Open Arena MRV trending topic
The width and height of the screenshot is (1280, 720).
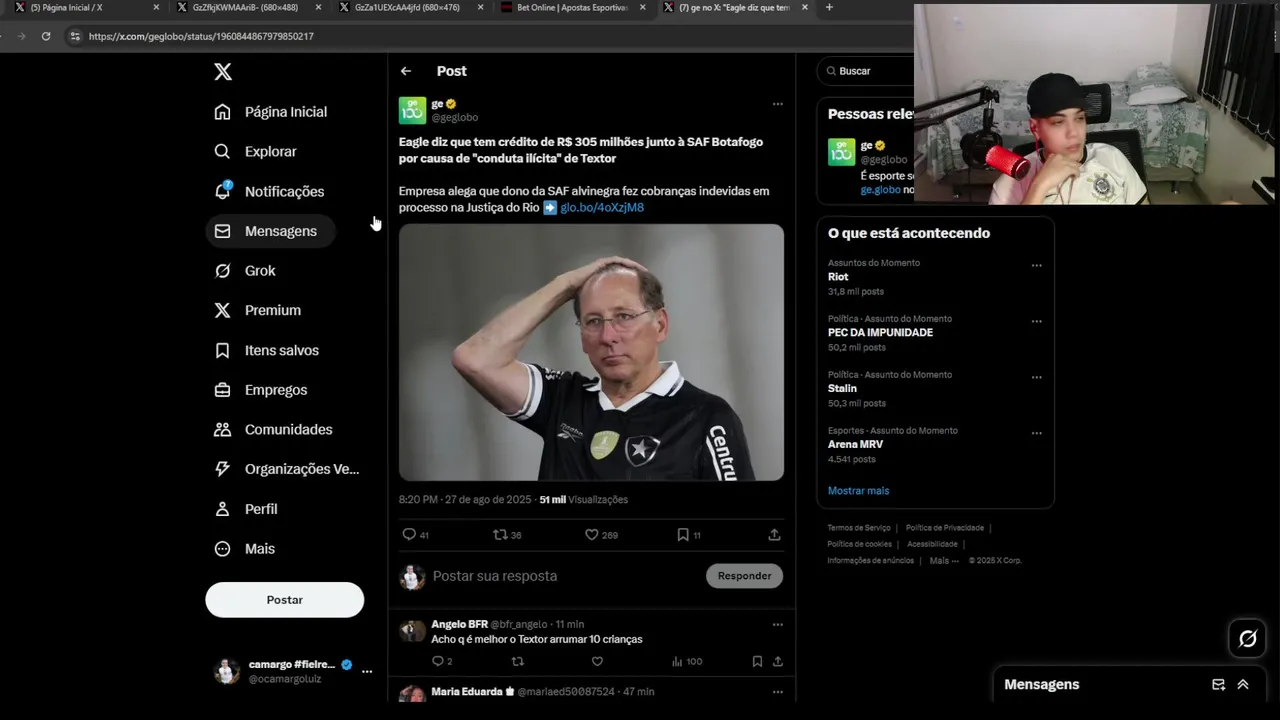tap(857, 444)
